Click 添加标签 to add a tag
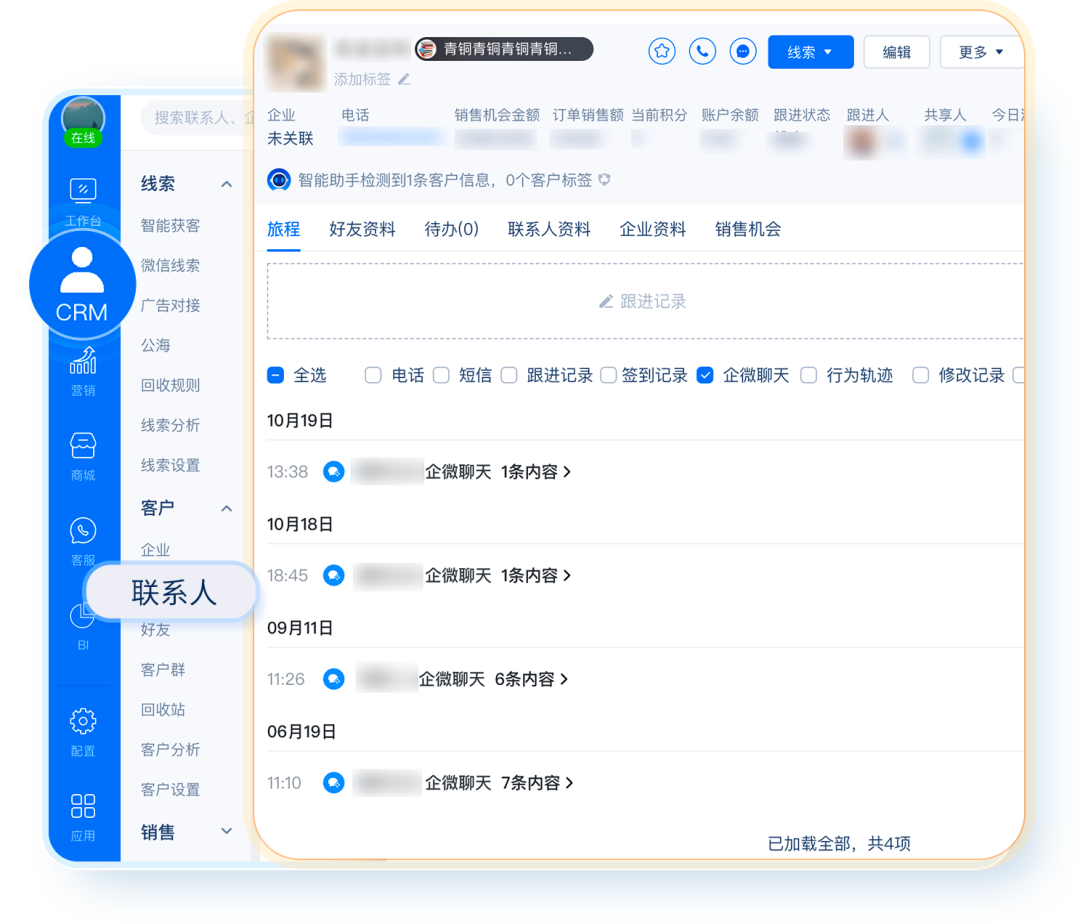This screenshot has width=1080, height=924. coord(362,79)
